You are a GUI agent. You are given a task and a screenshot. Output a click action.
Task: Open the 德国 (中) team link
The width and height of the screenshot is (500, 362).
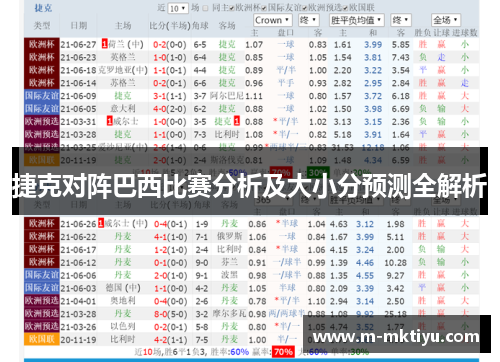click(x=123, y=288)
